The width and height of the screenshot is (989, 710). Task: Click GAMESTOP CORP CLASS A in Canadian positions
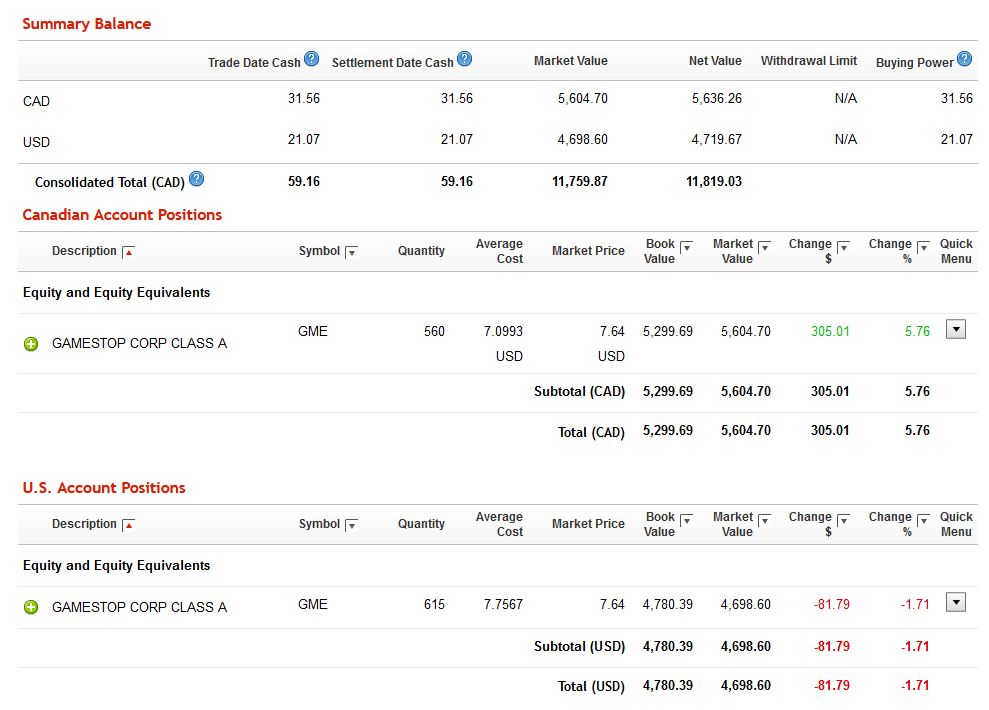pyautogui.click(x=139, y=343)
